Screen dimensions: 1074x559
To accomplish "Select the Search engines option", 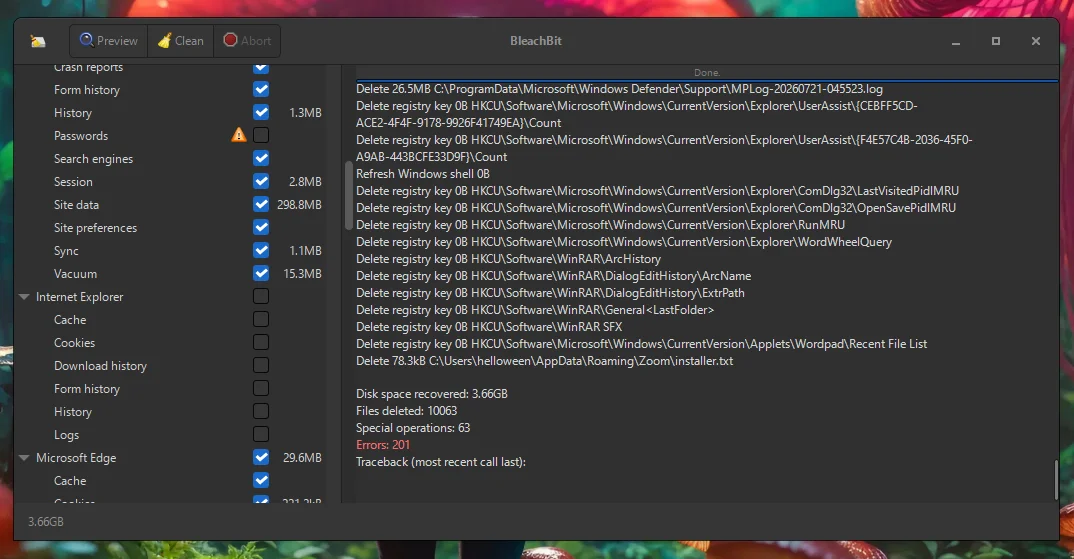I will pyautogui.click(x=93, y=159).
